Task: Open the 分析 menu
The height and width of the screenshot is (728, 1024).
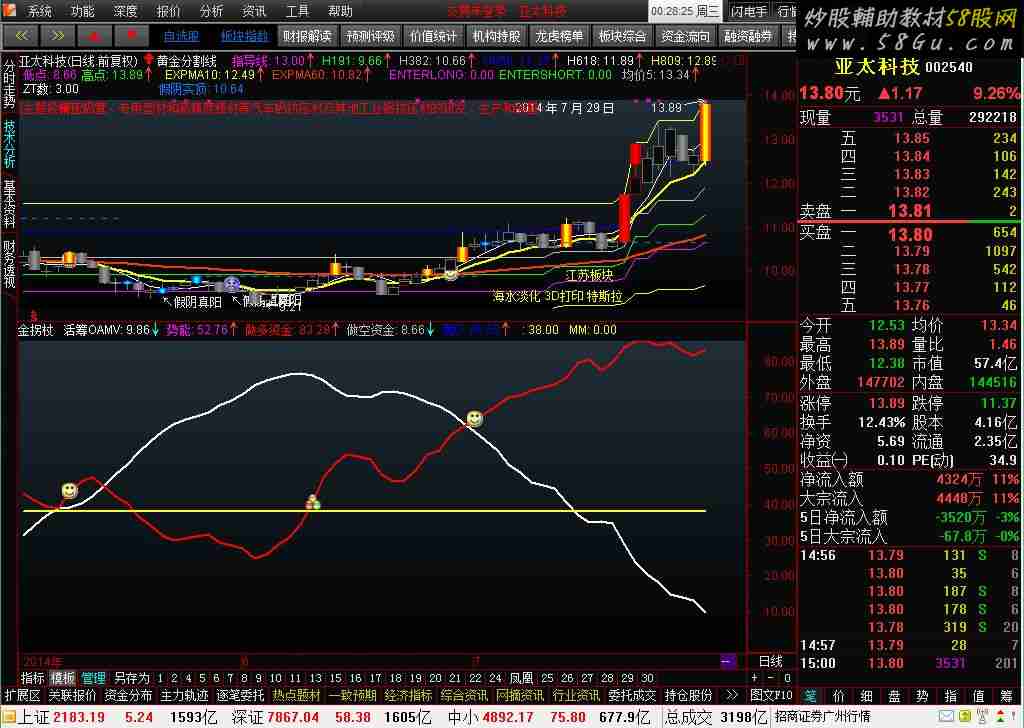Action: pyautogui.click(x=211, y=11)
